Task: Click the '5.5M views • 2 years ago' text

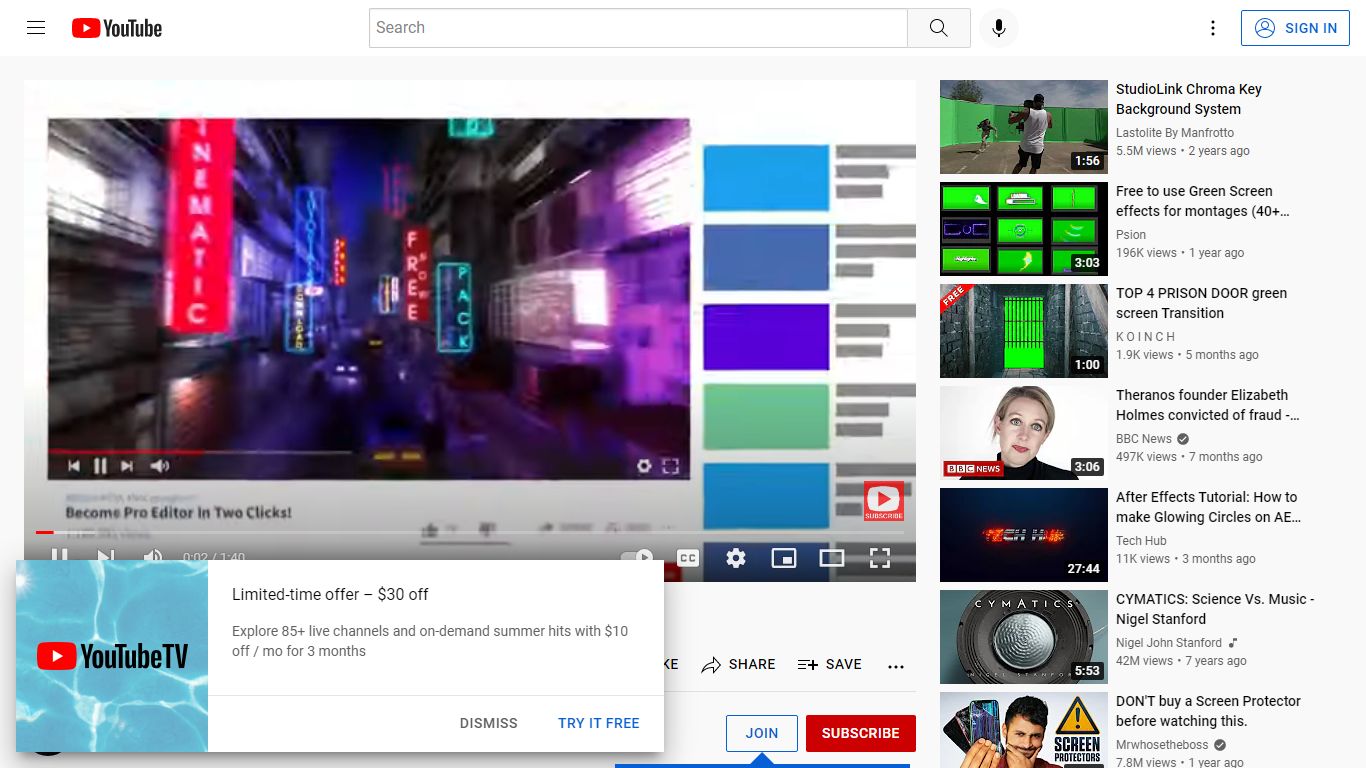Action: pyautogui.click(x=1183, y=151)
